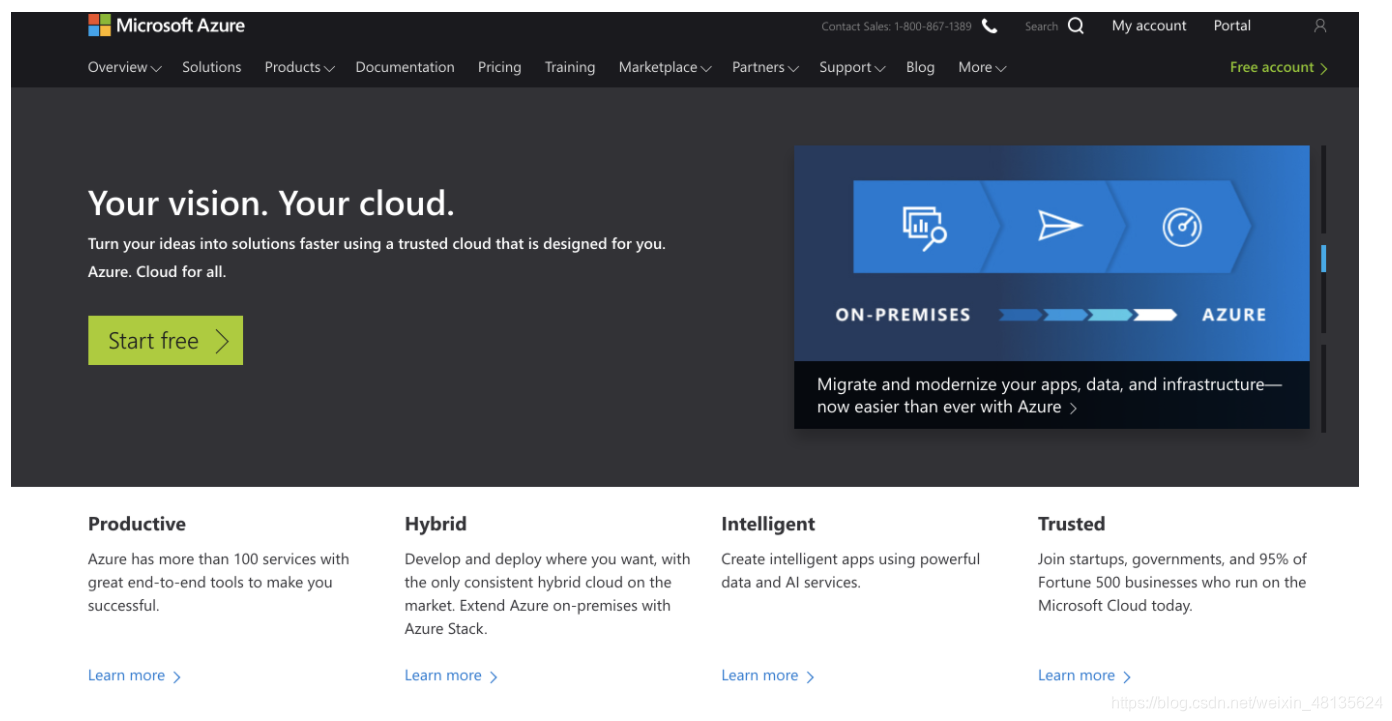
Task: Click the phone icon next to Contact Sales
Action: pyautogui.click(x=990, y=26)
